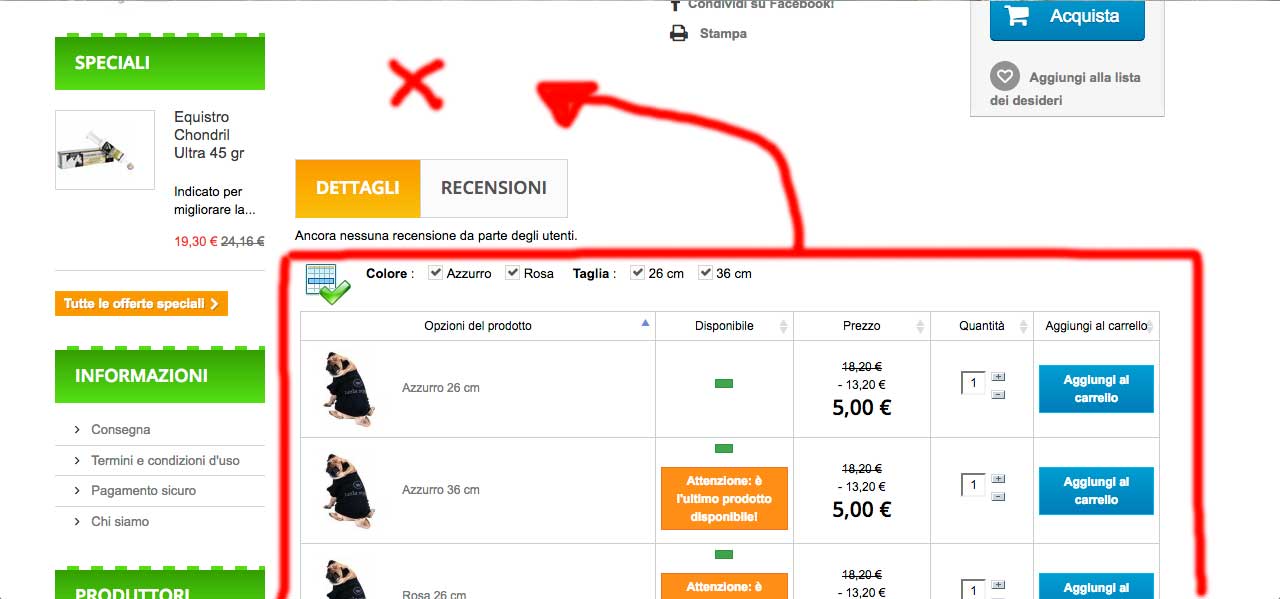The width and height of the screenshot is (1280, 599).
Task: Click the heart wishlist icon
Action: click(x=1004, y=76)
